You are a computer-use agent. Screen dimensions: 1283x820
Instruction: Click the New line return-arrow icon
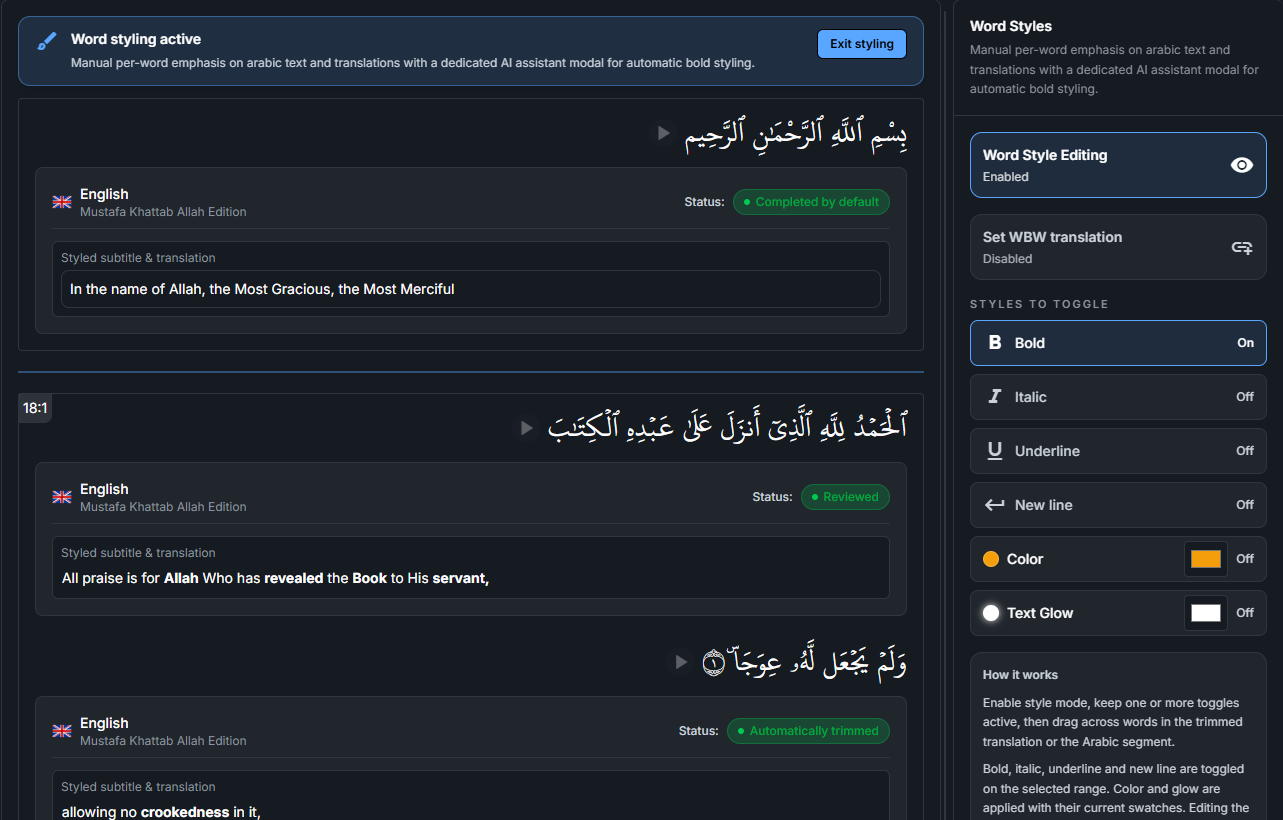coord(995,505)
